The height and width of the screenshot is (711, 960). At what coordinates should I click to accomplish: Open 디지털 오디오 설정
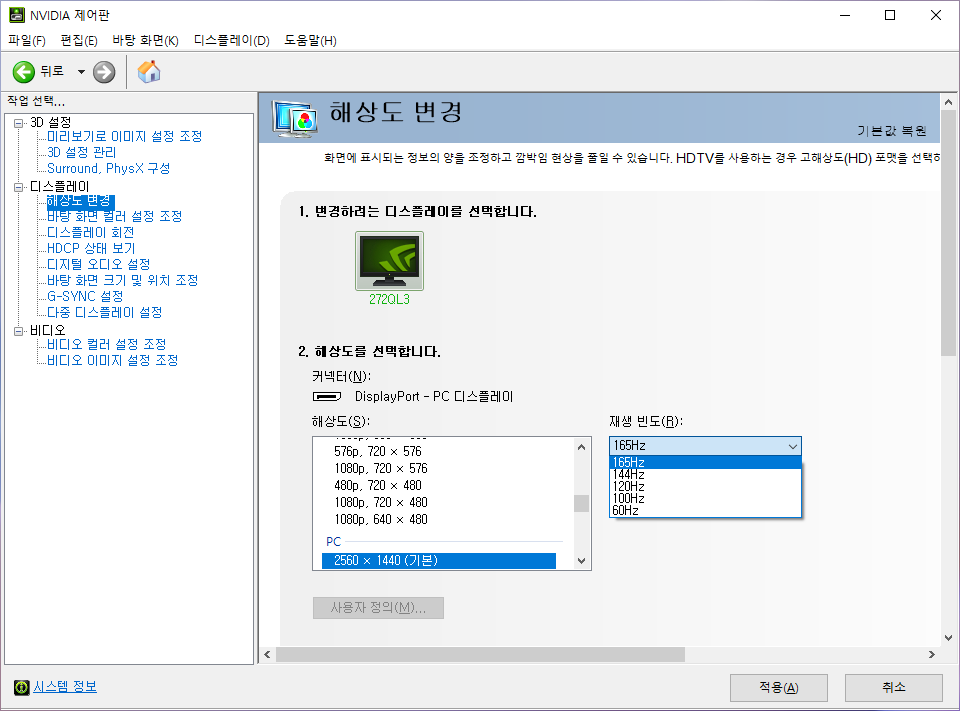(99, 264)
